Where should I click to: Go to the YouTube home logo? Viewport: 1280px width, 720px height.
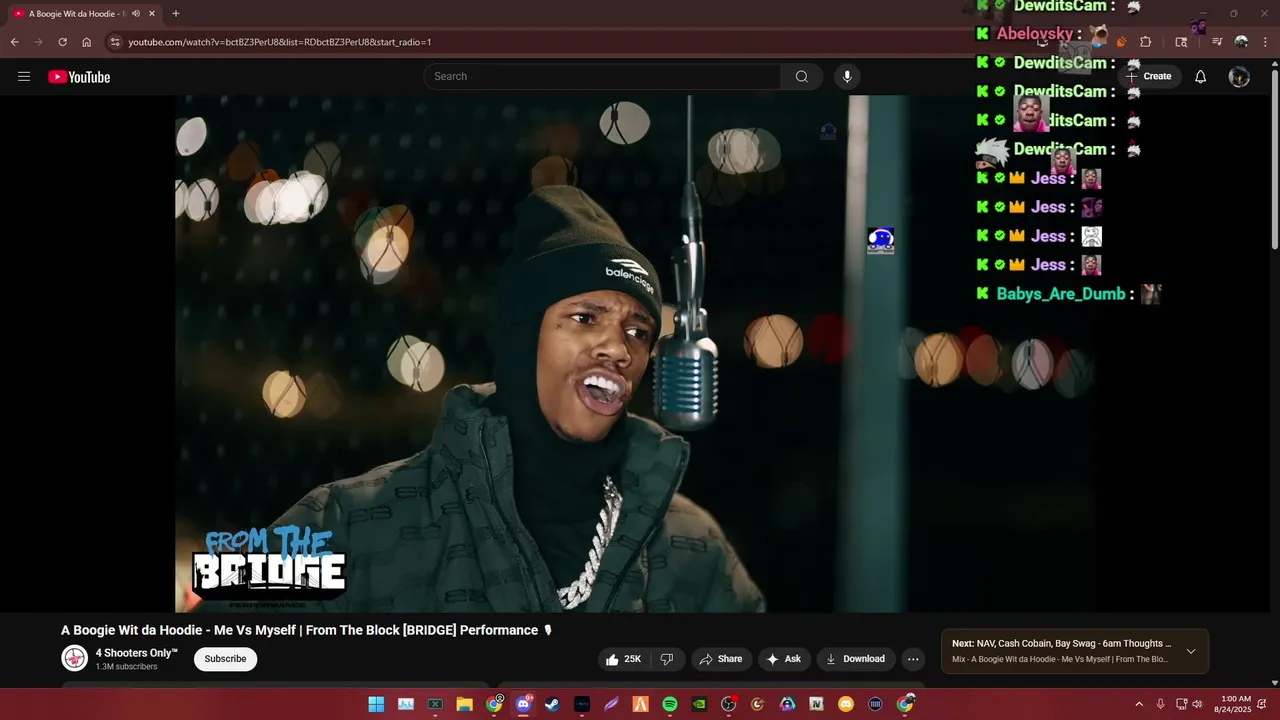(x=79, y=77)
